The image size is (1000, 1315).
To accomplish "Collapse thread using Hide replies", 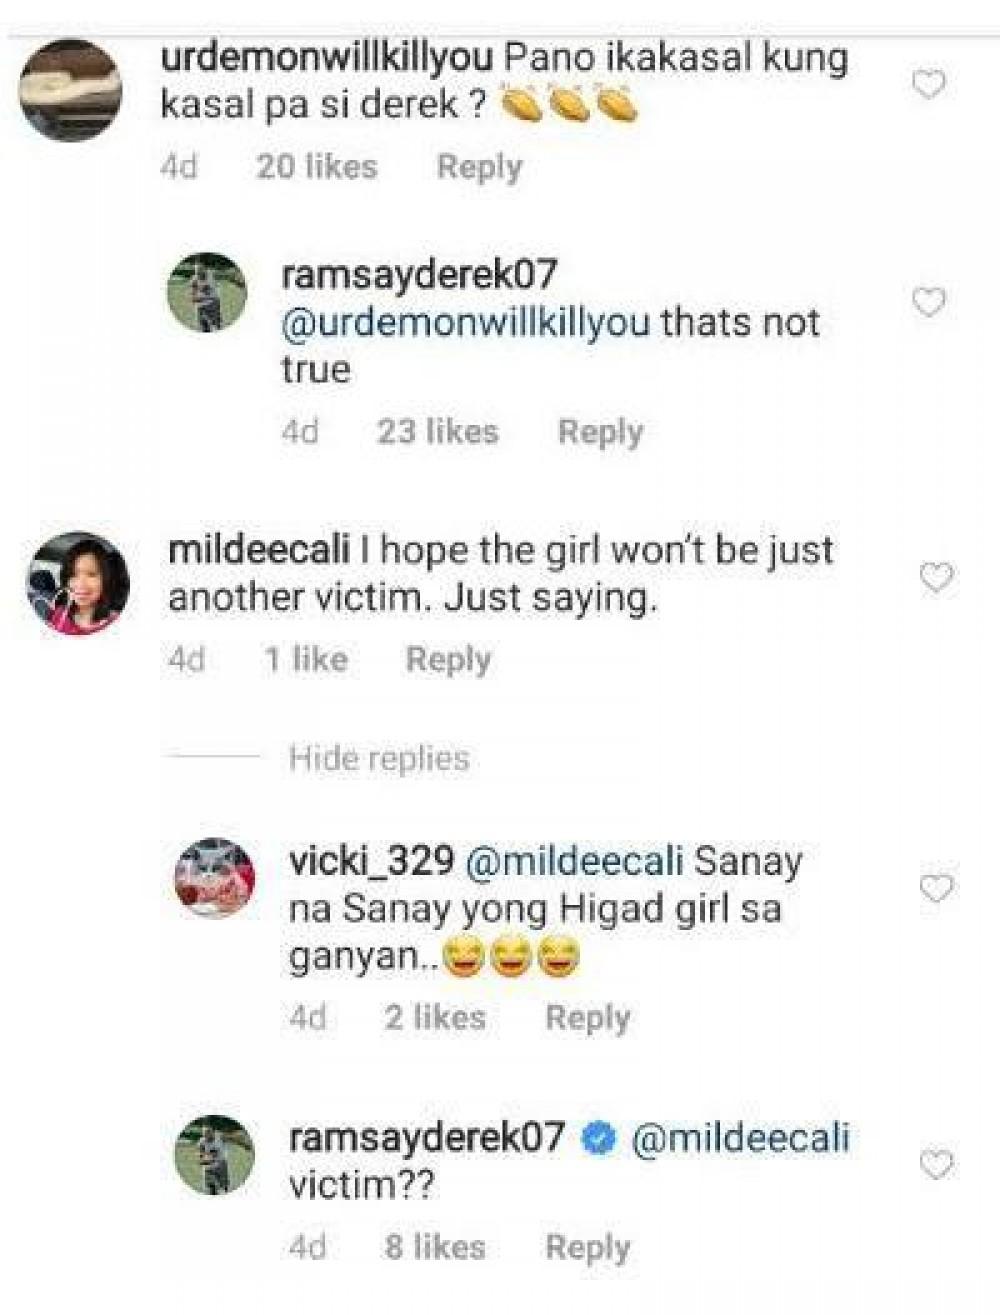I will 379,758.
